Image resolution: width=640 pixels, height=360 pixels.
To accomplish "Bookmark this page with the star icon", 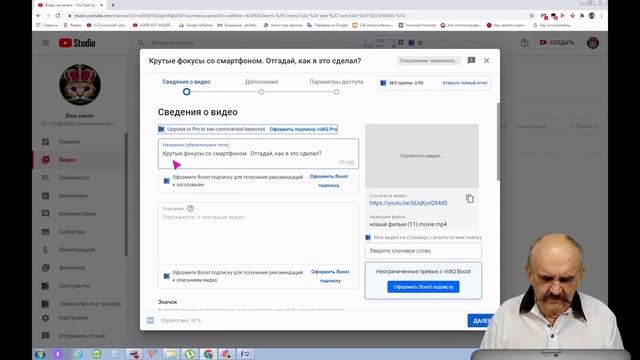I will point(531,16).
